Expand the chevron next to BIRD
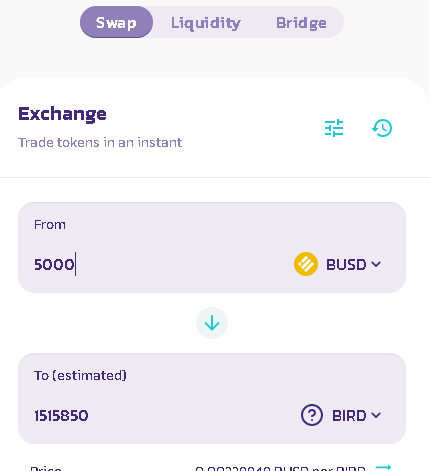Viewport: 429px width, 471px height. [376, 415]
